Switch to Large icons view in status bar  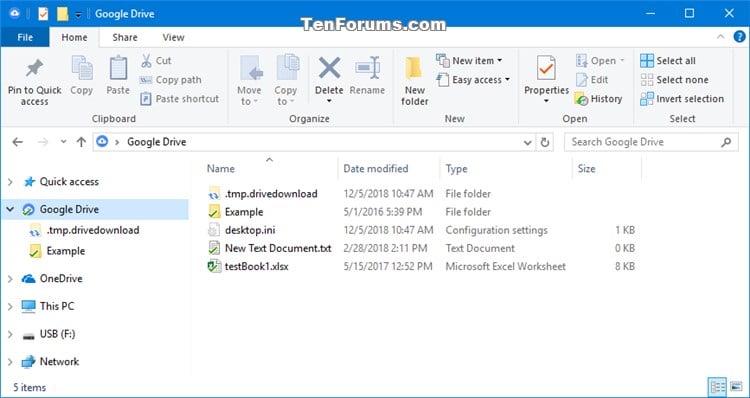tap(736, 387)
